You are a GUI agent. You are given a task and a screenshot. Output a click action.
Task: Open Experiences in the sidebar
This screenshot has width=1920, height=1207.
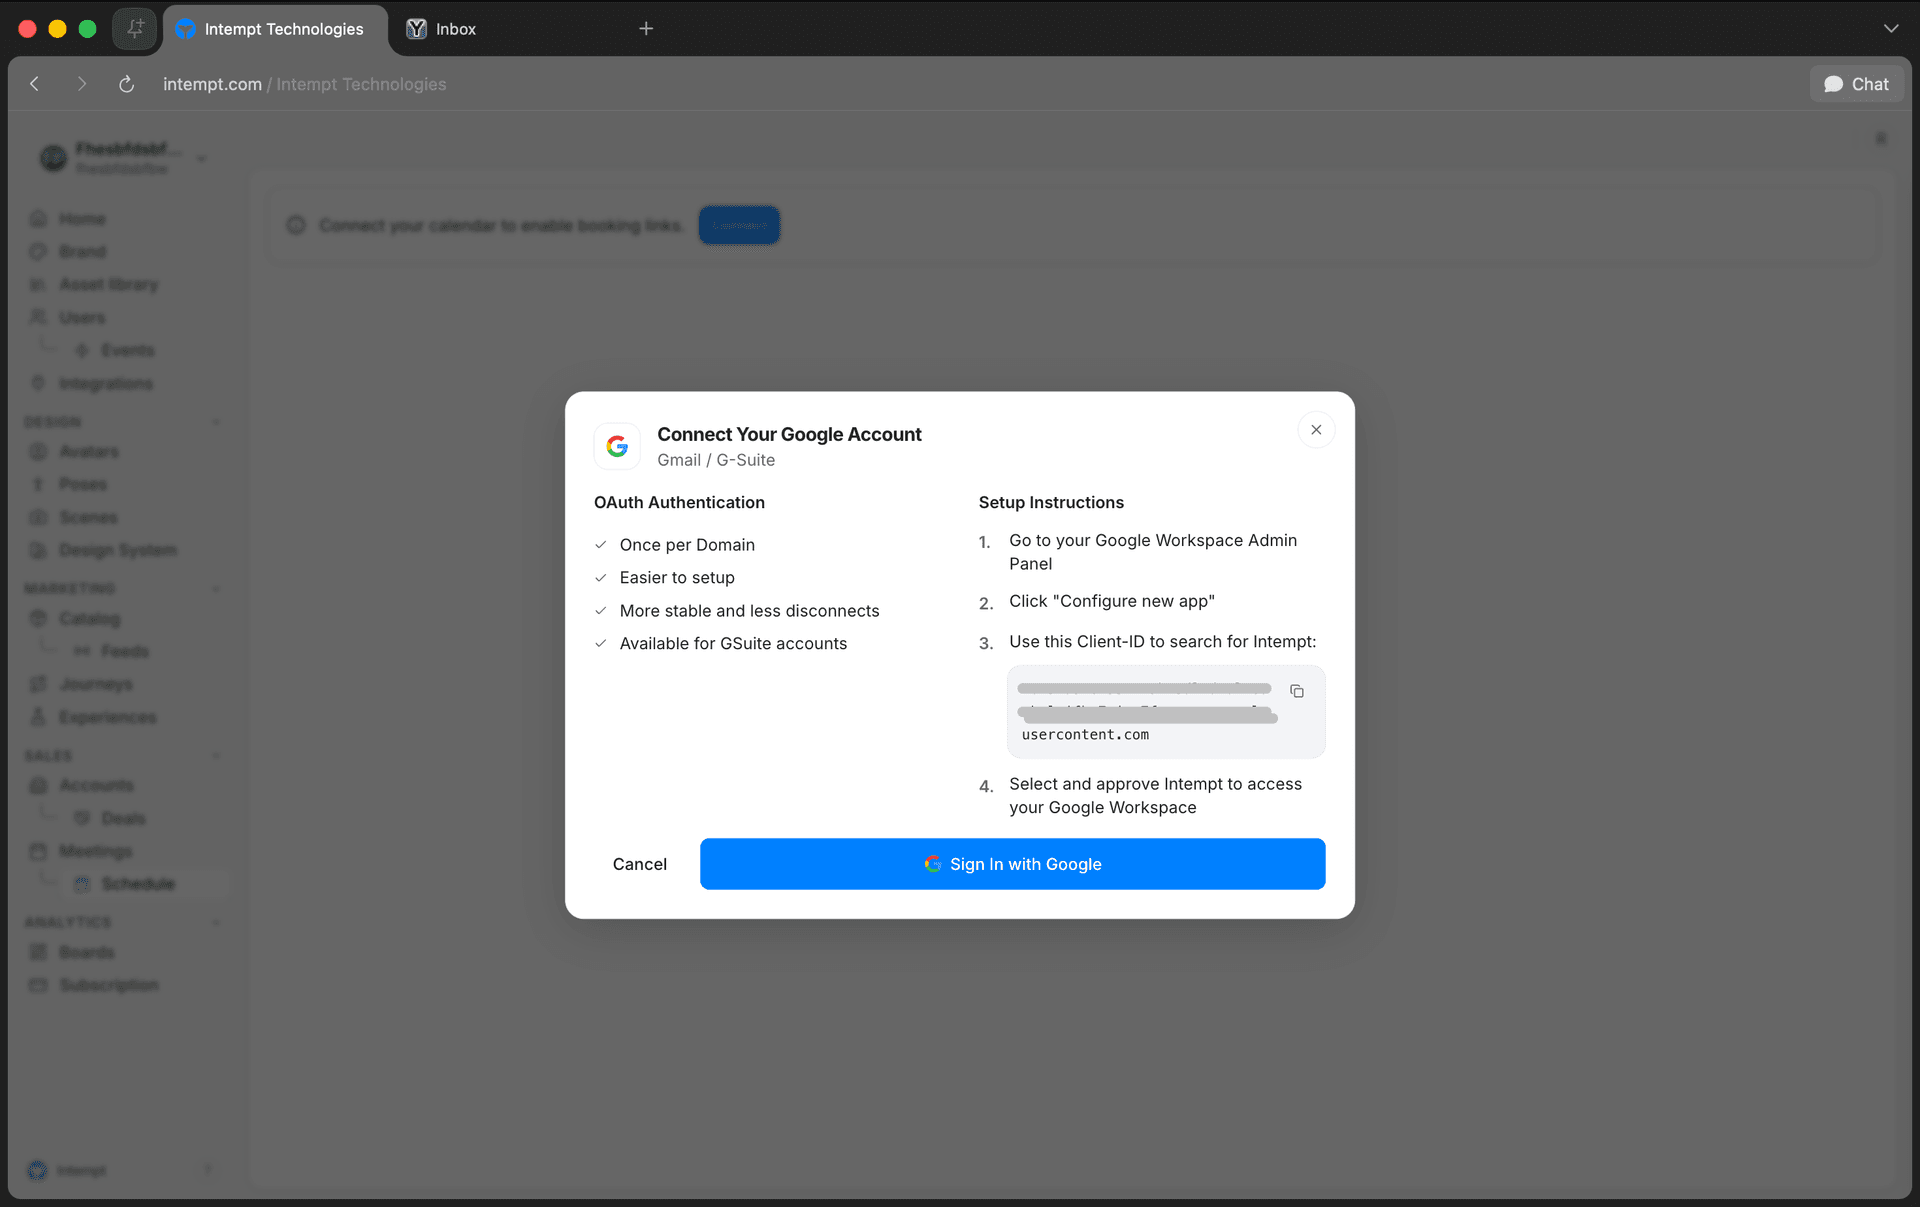pos(107,718)
